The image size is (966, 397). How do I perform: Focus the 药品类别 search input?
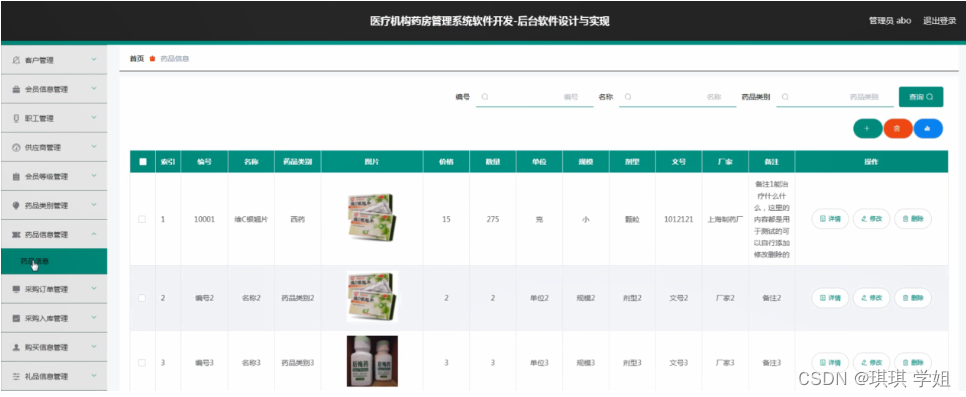[x=834, y=97]
